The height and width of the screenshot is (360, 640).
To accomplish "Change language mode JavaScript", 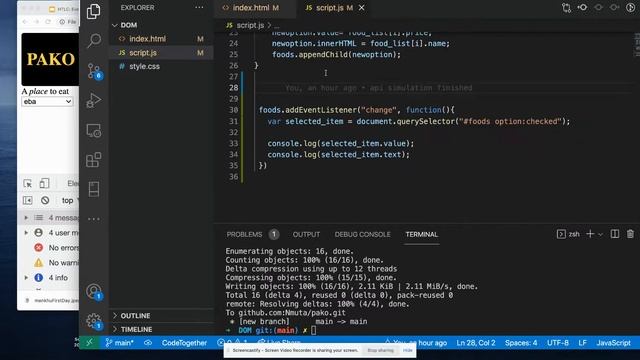I will pyautogui.click(x=613, y=343).
